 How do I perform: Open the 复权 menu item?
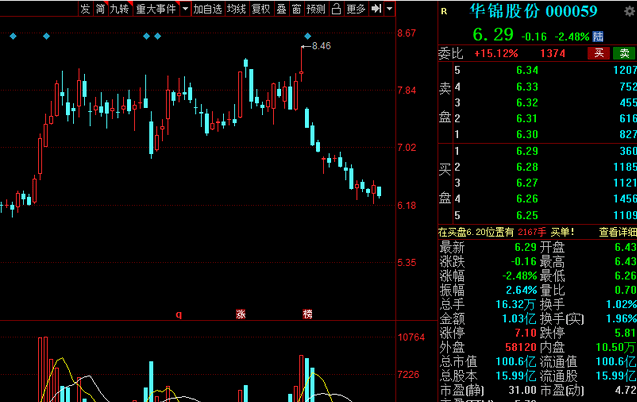coord(260,9)
